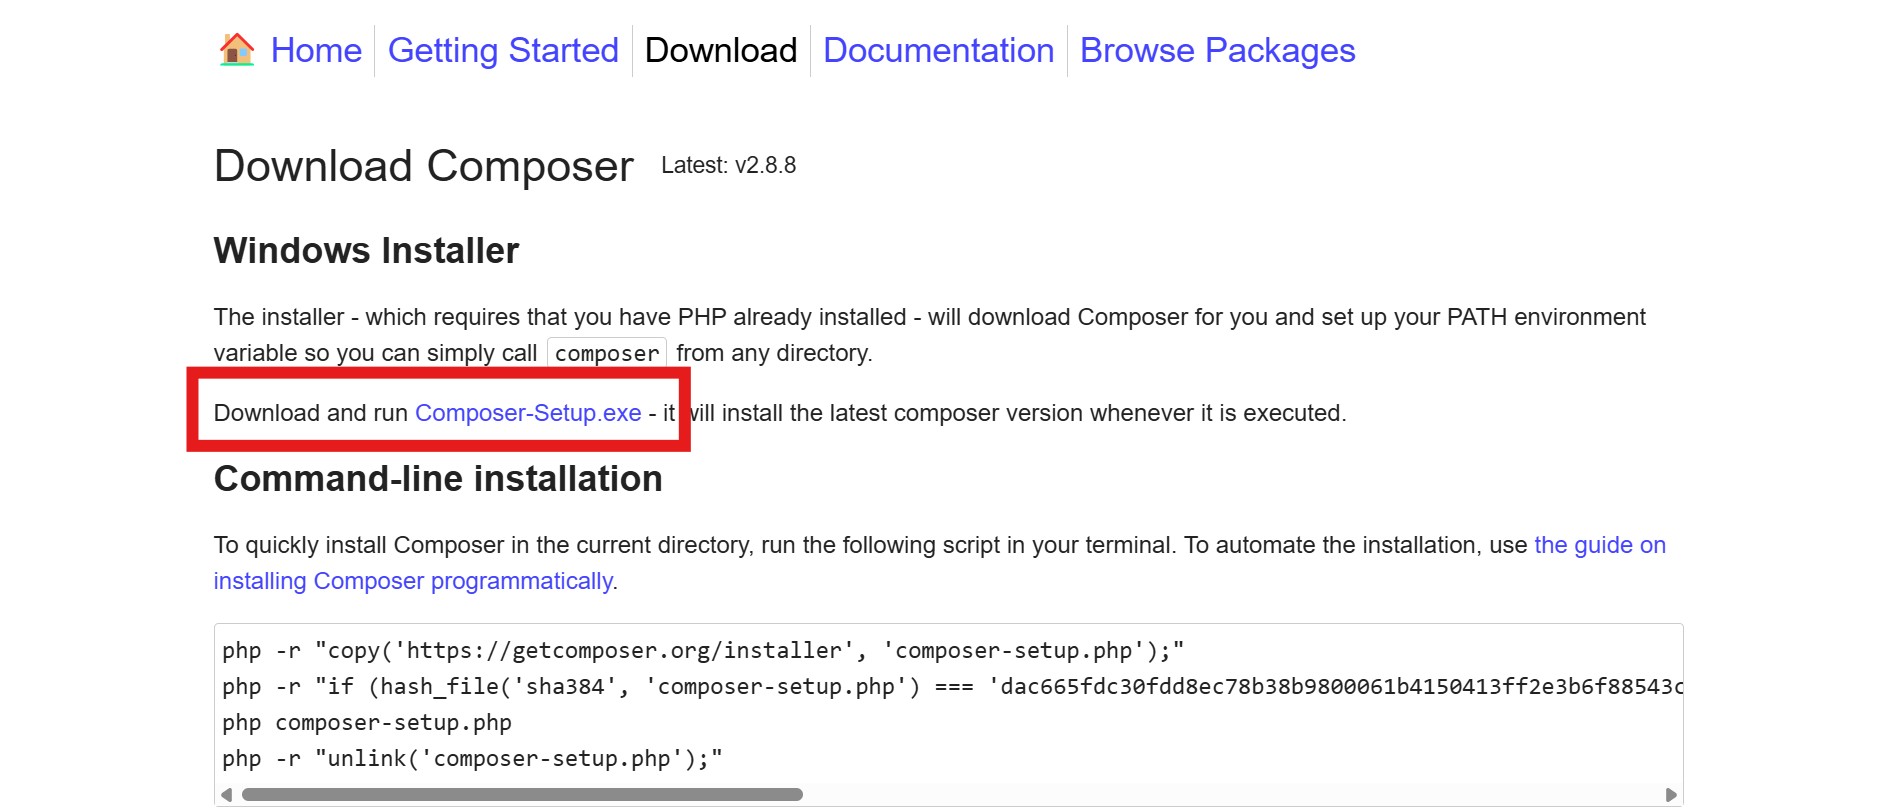Open the Browse Packages link
The height and width of the screenshot is (810, 1884).
pyautogui.click(x=1217, y=51)
